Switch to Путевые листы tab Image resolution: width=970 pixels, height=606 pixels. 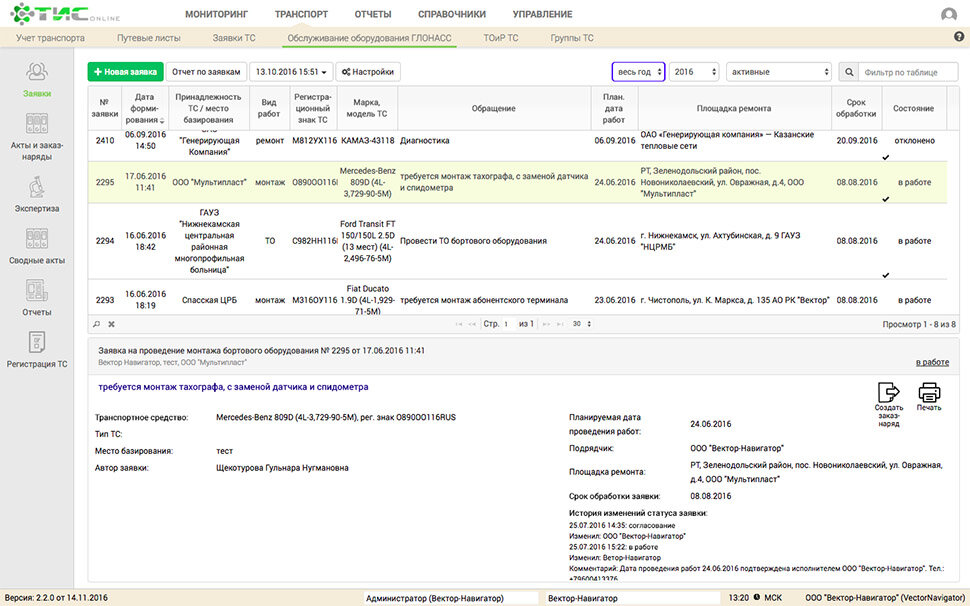(148, 38)
